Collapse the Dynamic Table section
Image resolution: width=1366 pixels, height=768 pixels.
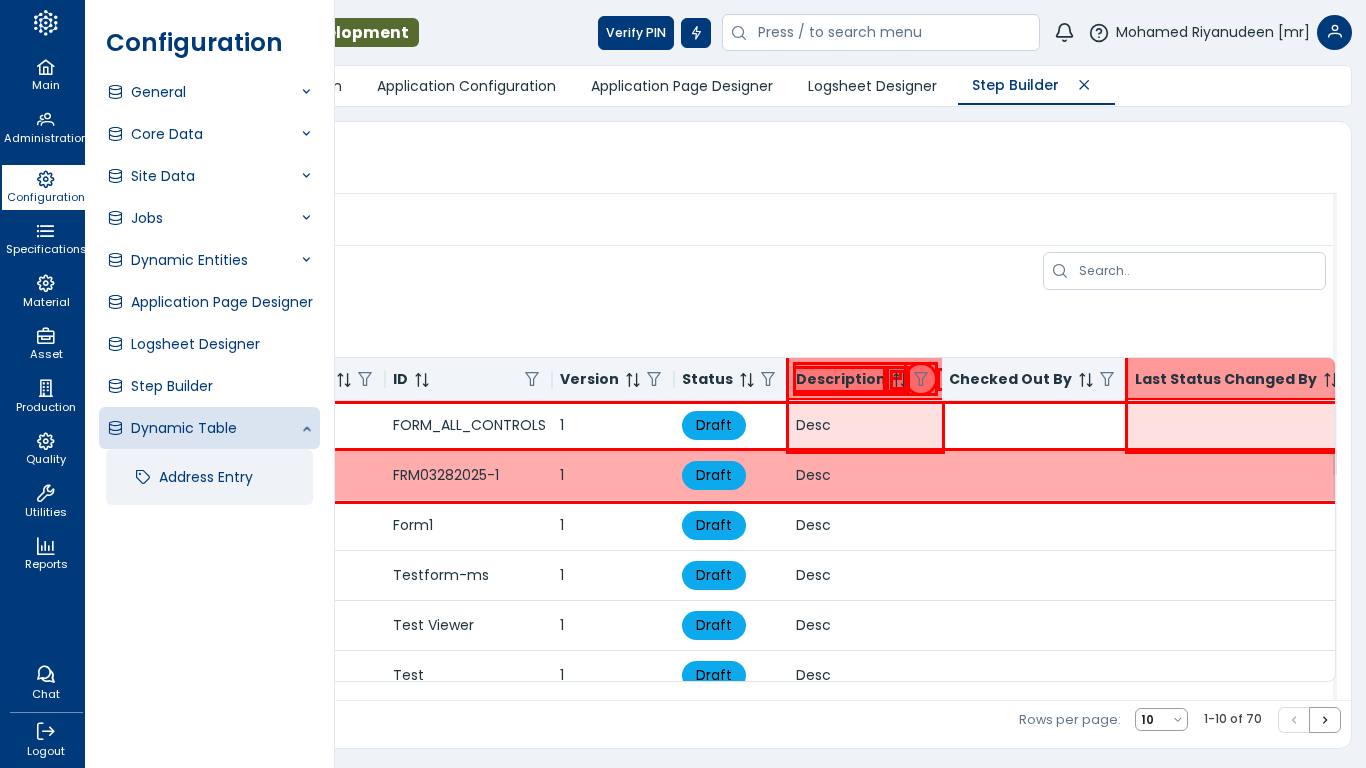[x=306, y=428]
